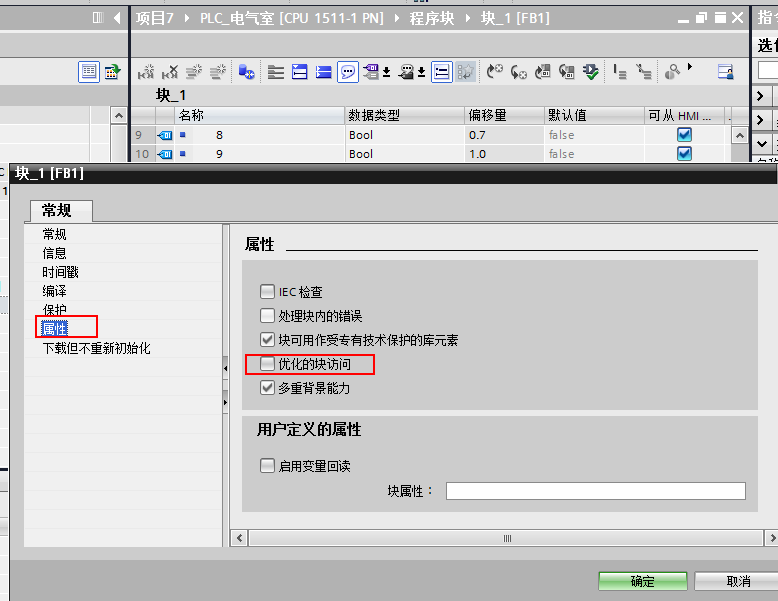The height and width of the screenshot is (601, 778).
Task: Select 常规 in the left navigation list
Action: [x=55, y=234]
